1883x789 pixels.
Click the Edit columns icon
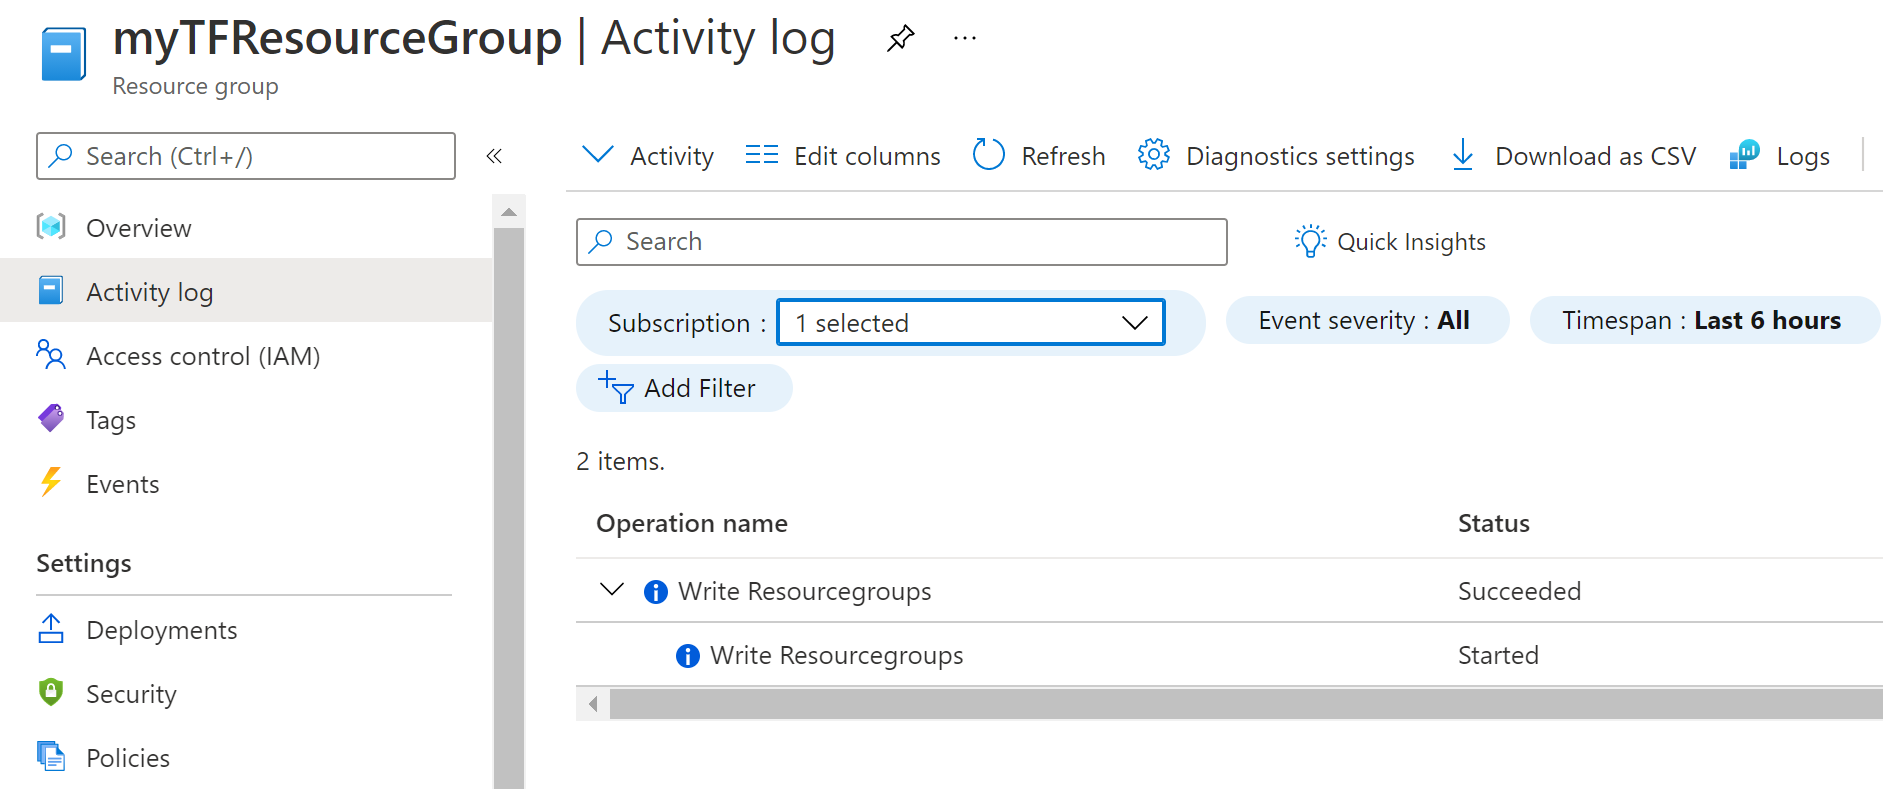click(x=761, y=155)
